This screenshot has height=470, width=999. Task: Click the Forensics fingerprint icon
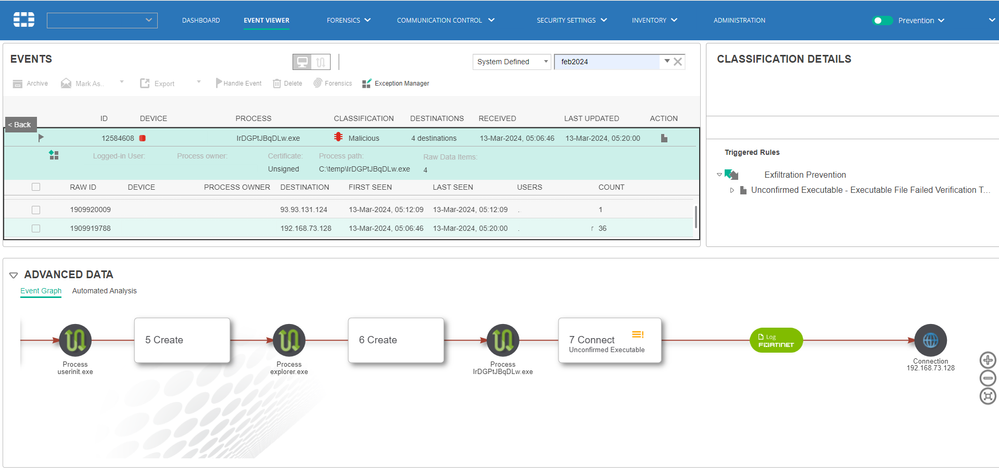coord(317,83)
